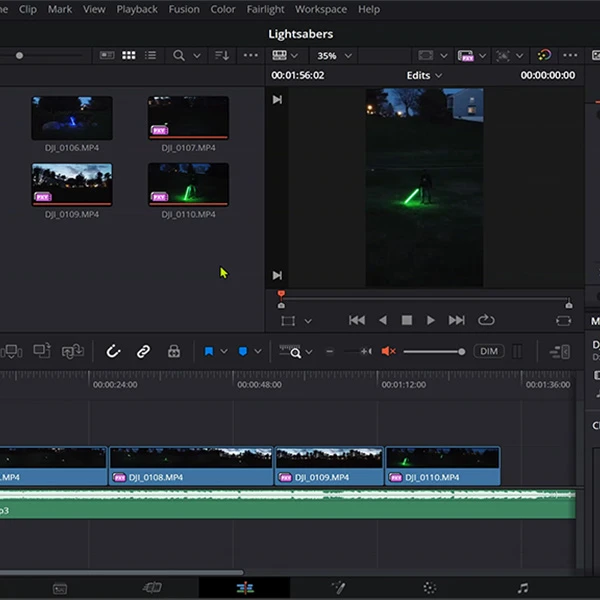Viewport: 600px width, 600px height.
Task: Enable loop playback icon
Action: click(486, 320)
